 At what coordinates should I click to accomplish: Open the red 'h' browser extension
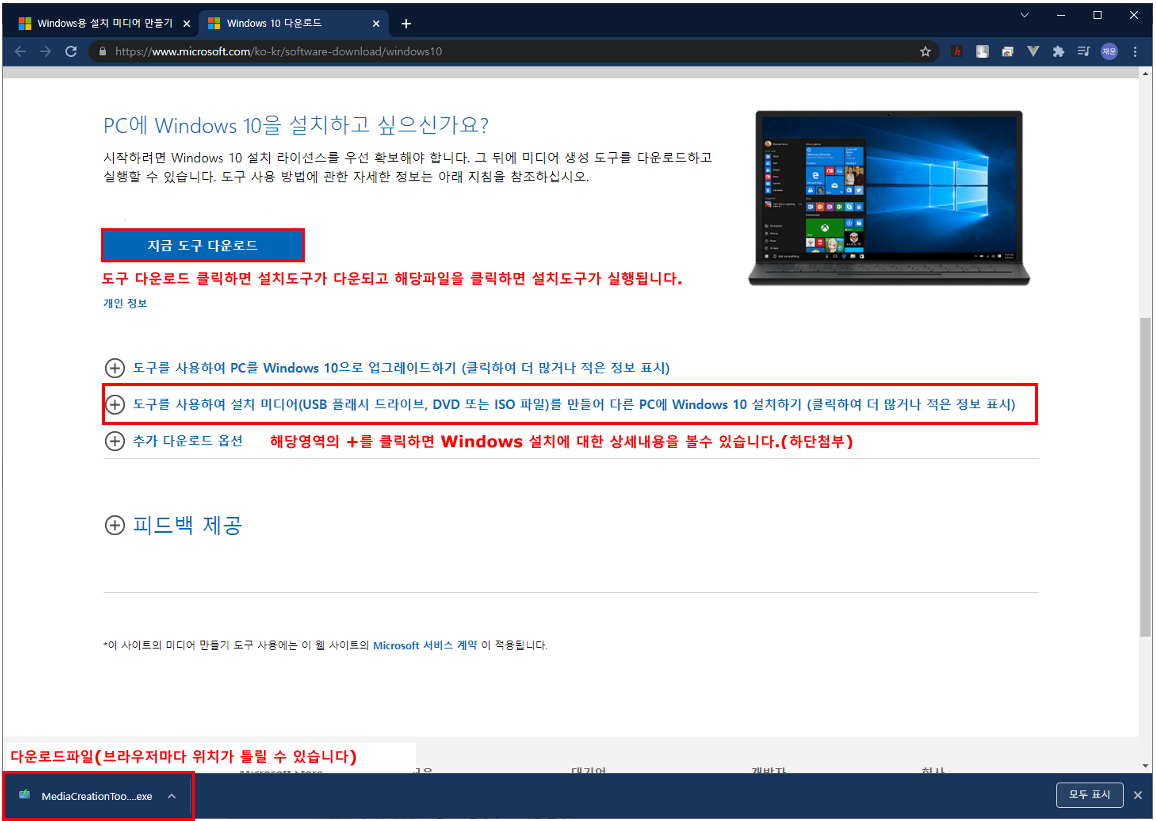coord(957,52)
